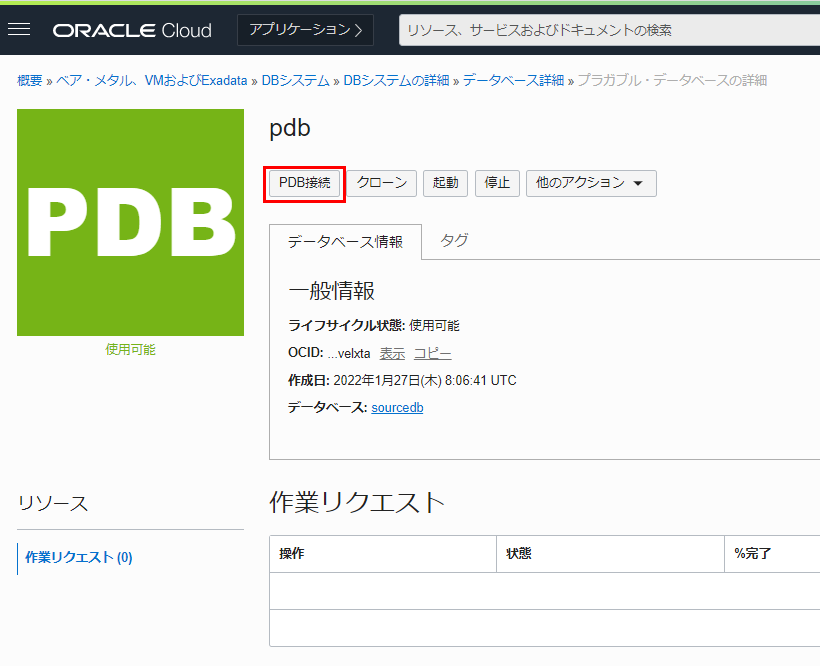Click the クローン button
This screenshot has width=820, height=666.
(x=382, y=183)
